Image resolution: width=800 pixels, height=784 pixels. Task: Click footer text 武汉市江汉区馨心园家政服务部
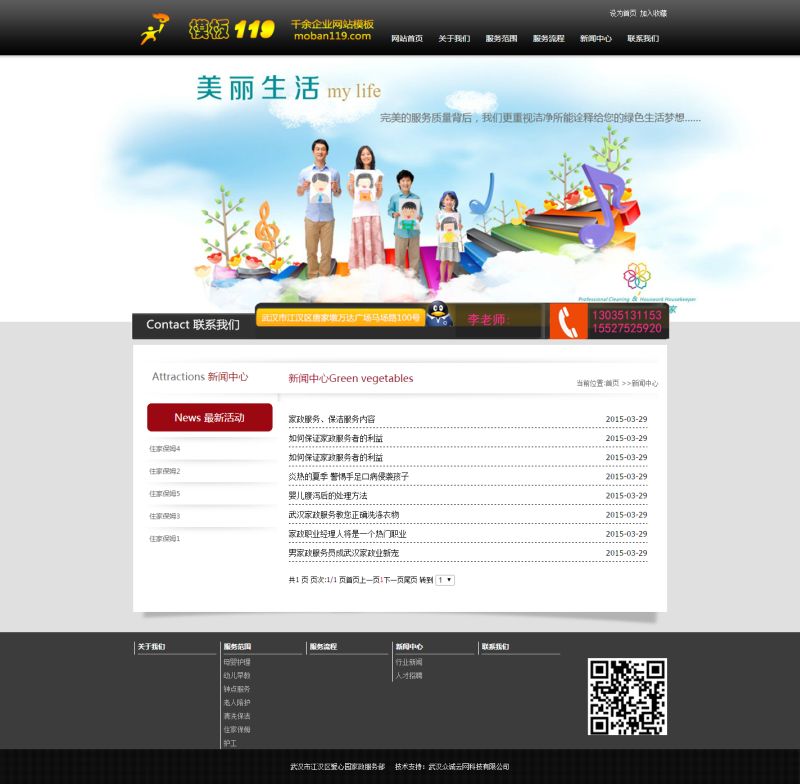tap(338, 767)
